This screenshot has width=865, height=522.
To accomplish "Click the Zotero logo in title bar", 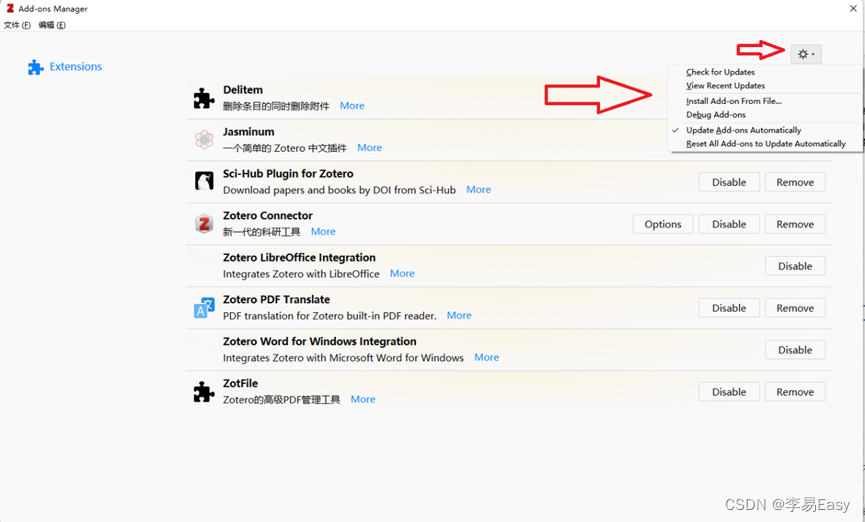I will click(9, 8).
